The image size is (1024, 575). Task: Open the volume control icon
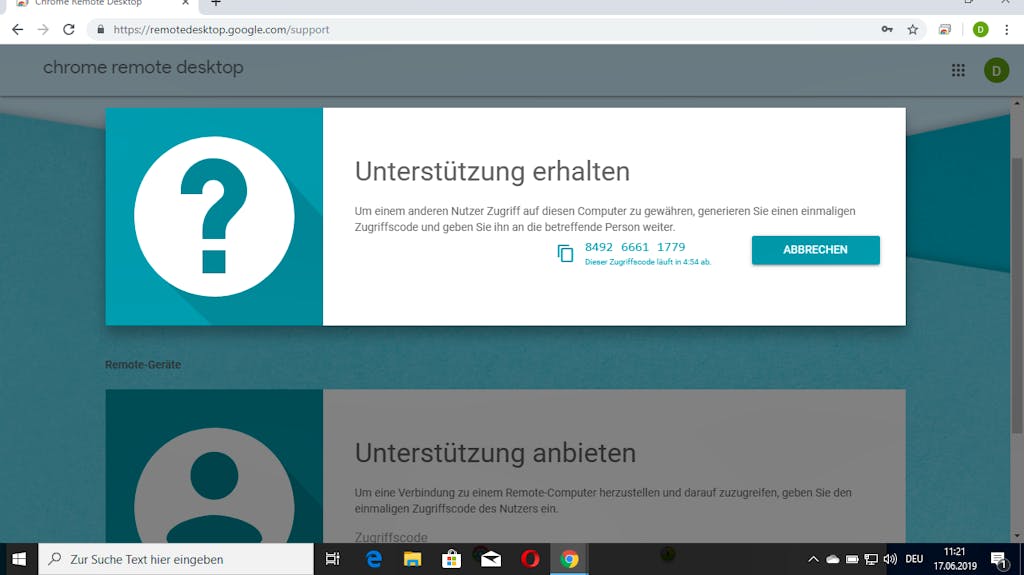tap(890, 559)
